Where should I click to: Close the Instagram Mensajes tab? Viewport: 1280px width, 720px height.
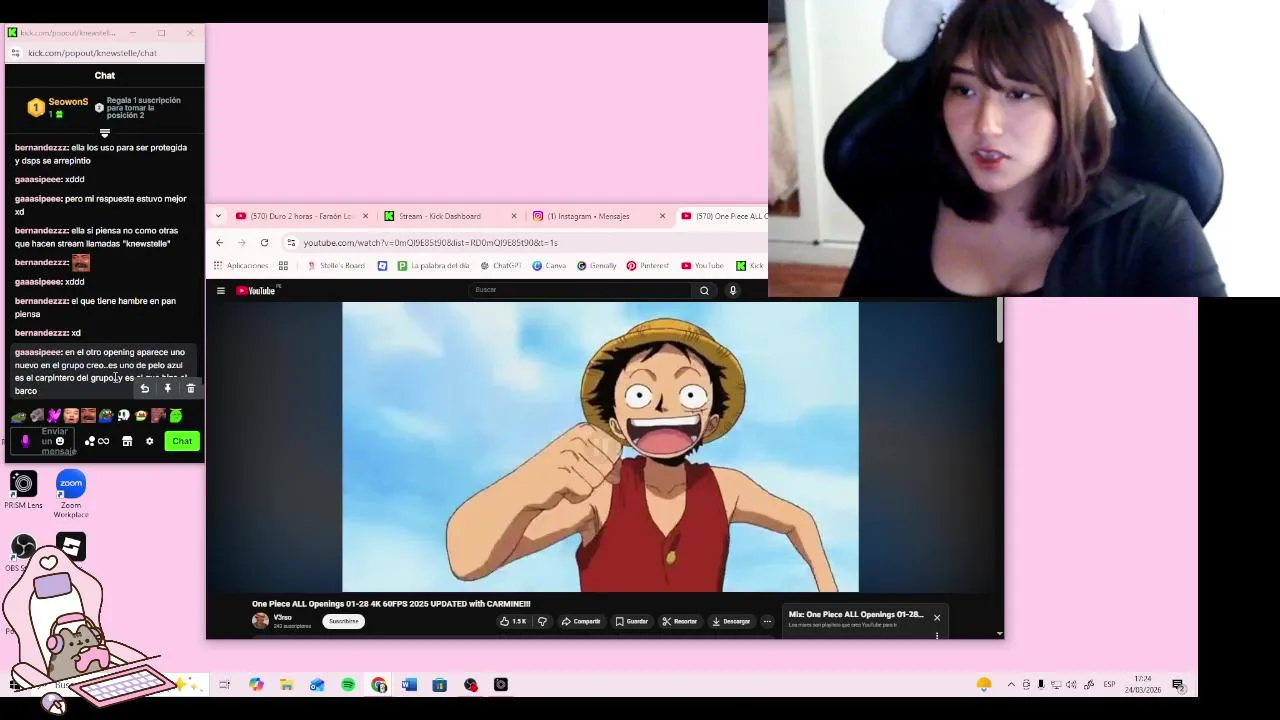pos(662,216)
